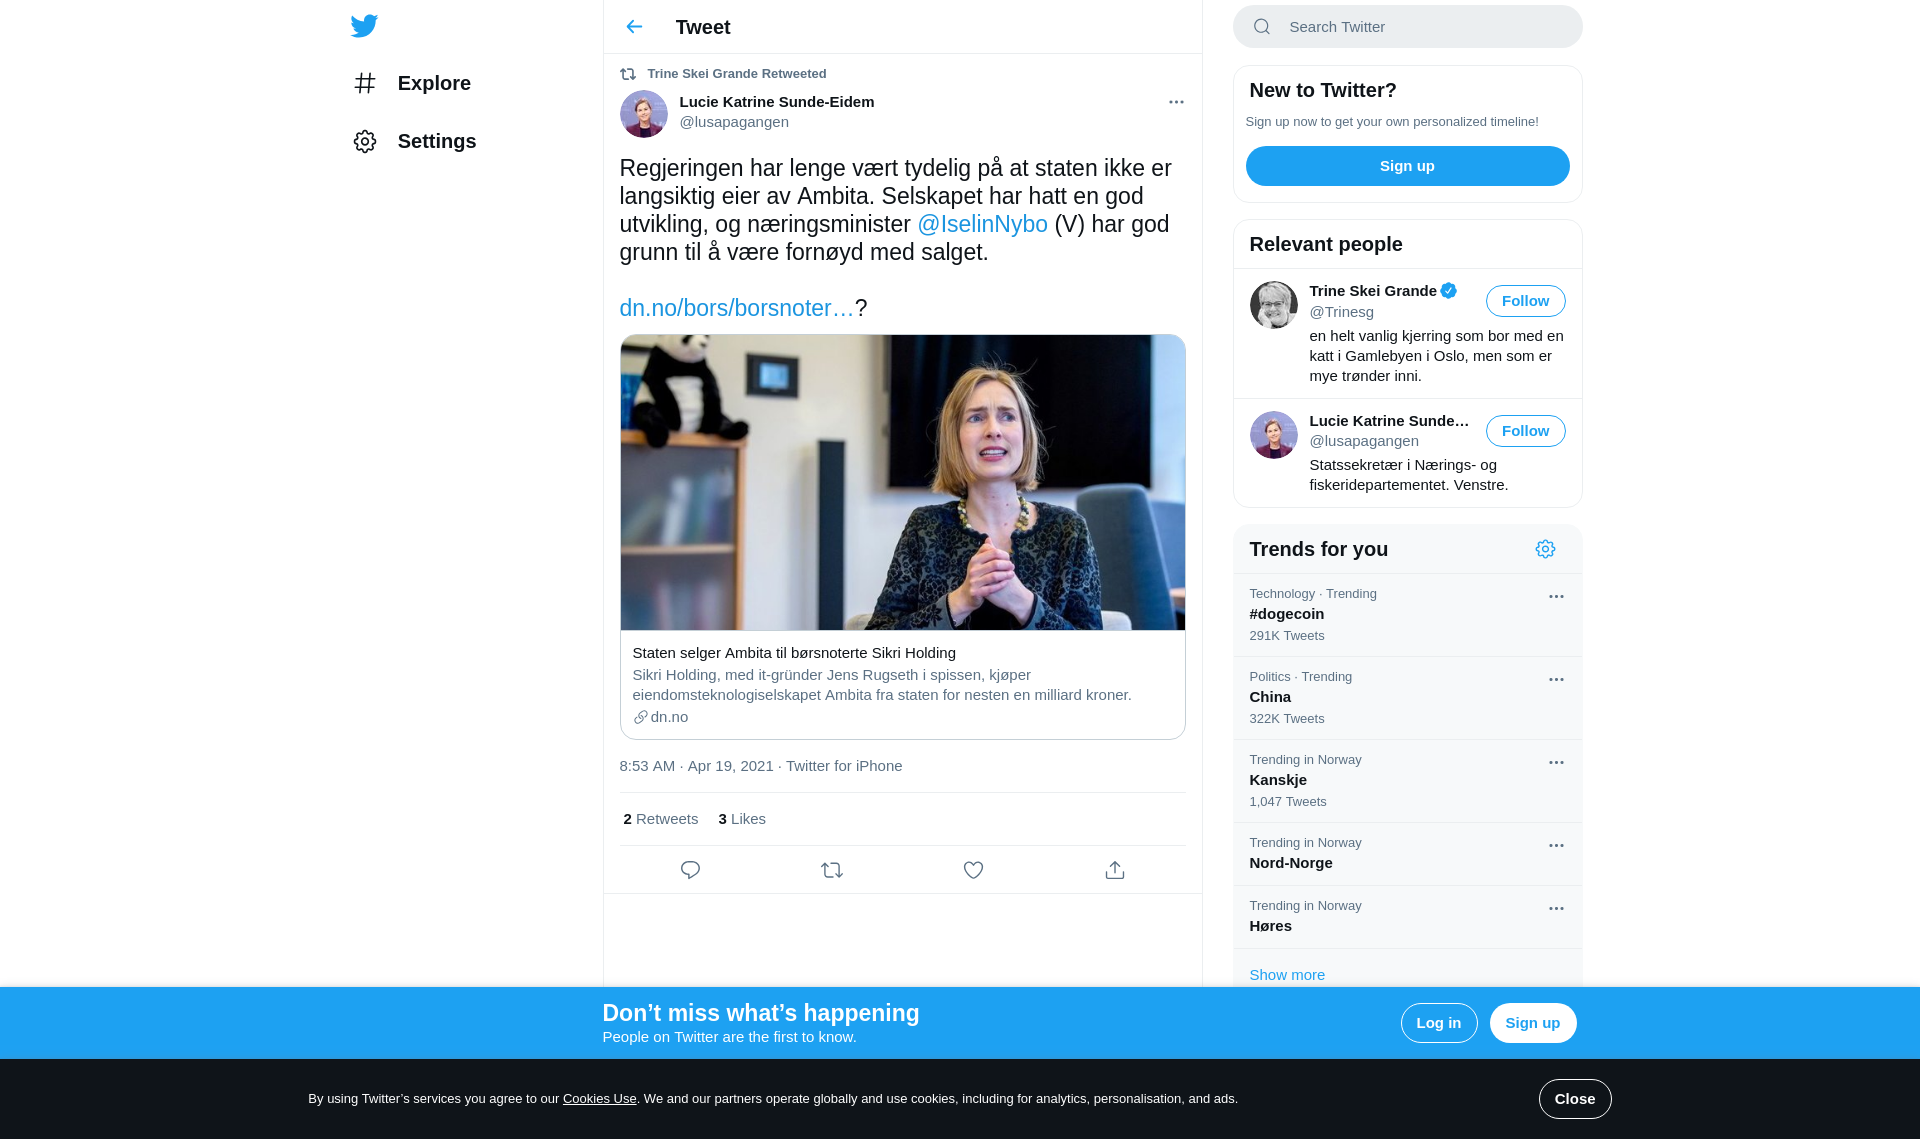The width and height of the screenshot is (1920, 1139).
Task: Go back using the arrow icon
Action: tap(634, 27)
